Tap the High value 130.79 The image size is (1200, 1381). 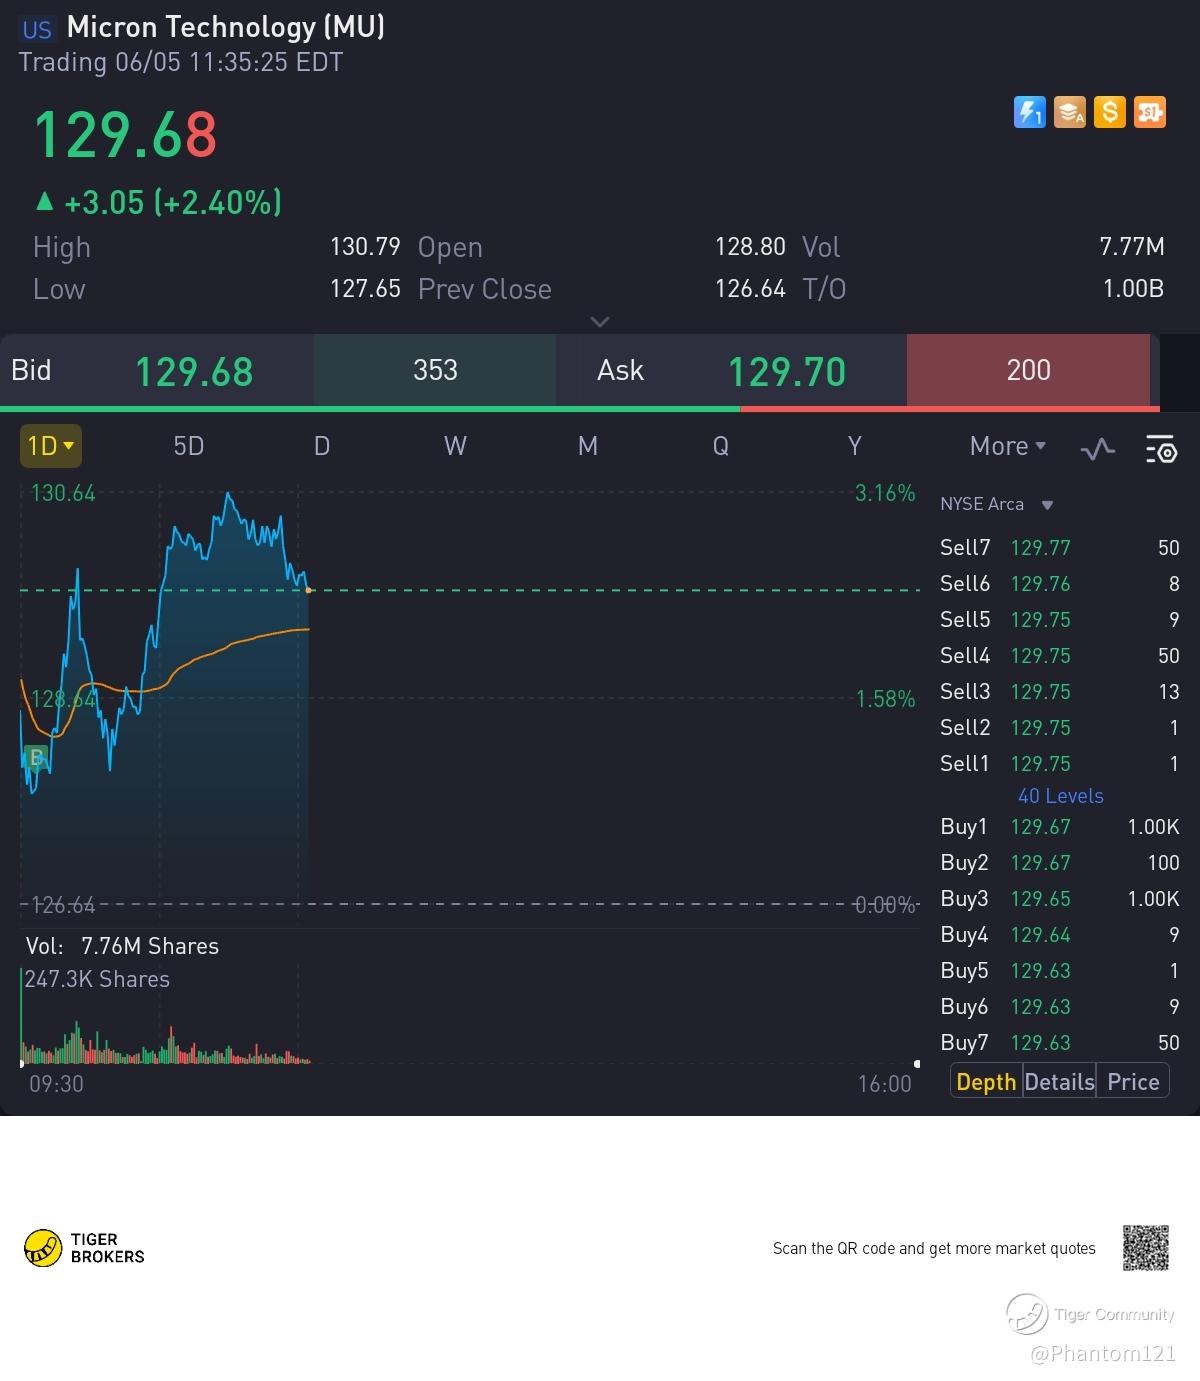coord(365,247)
